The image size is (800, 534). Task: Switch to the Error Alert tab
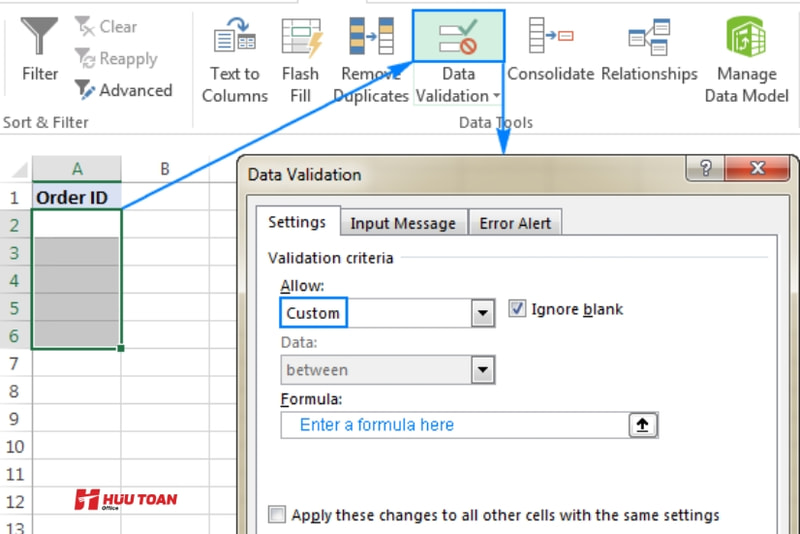[515, 223]
